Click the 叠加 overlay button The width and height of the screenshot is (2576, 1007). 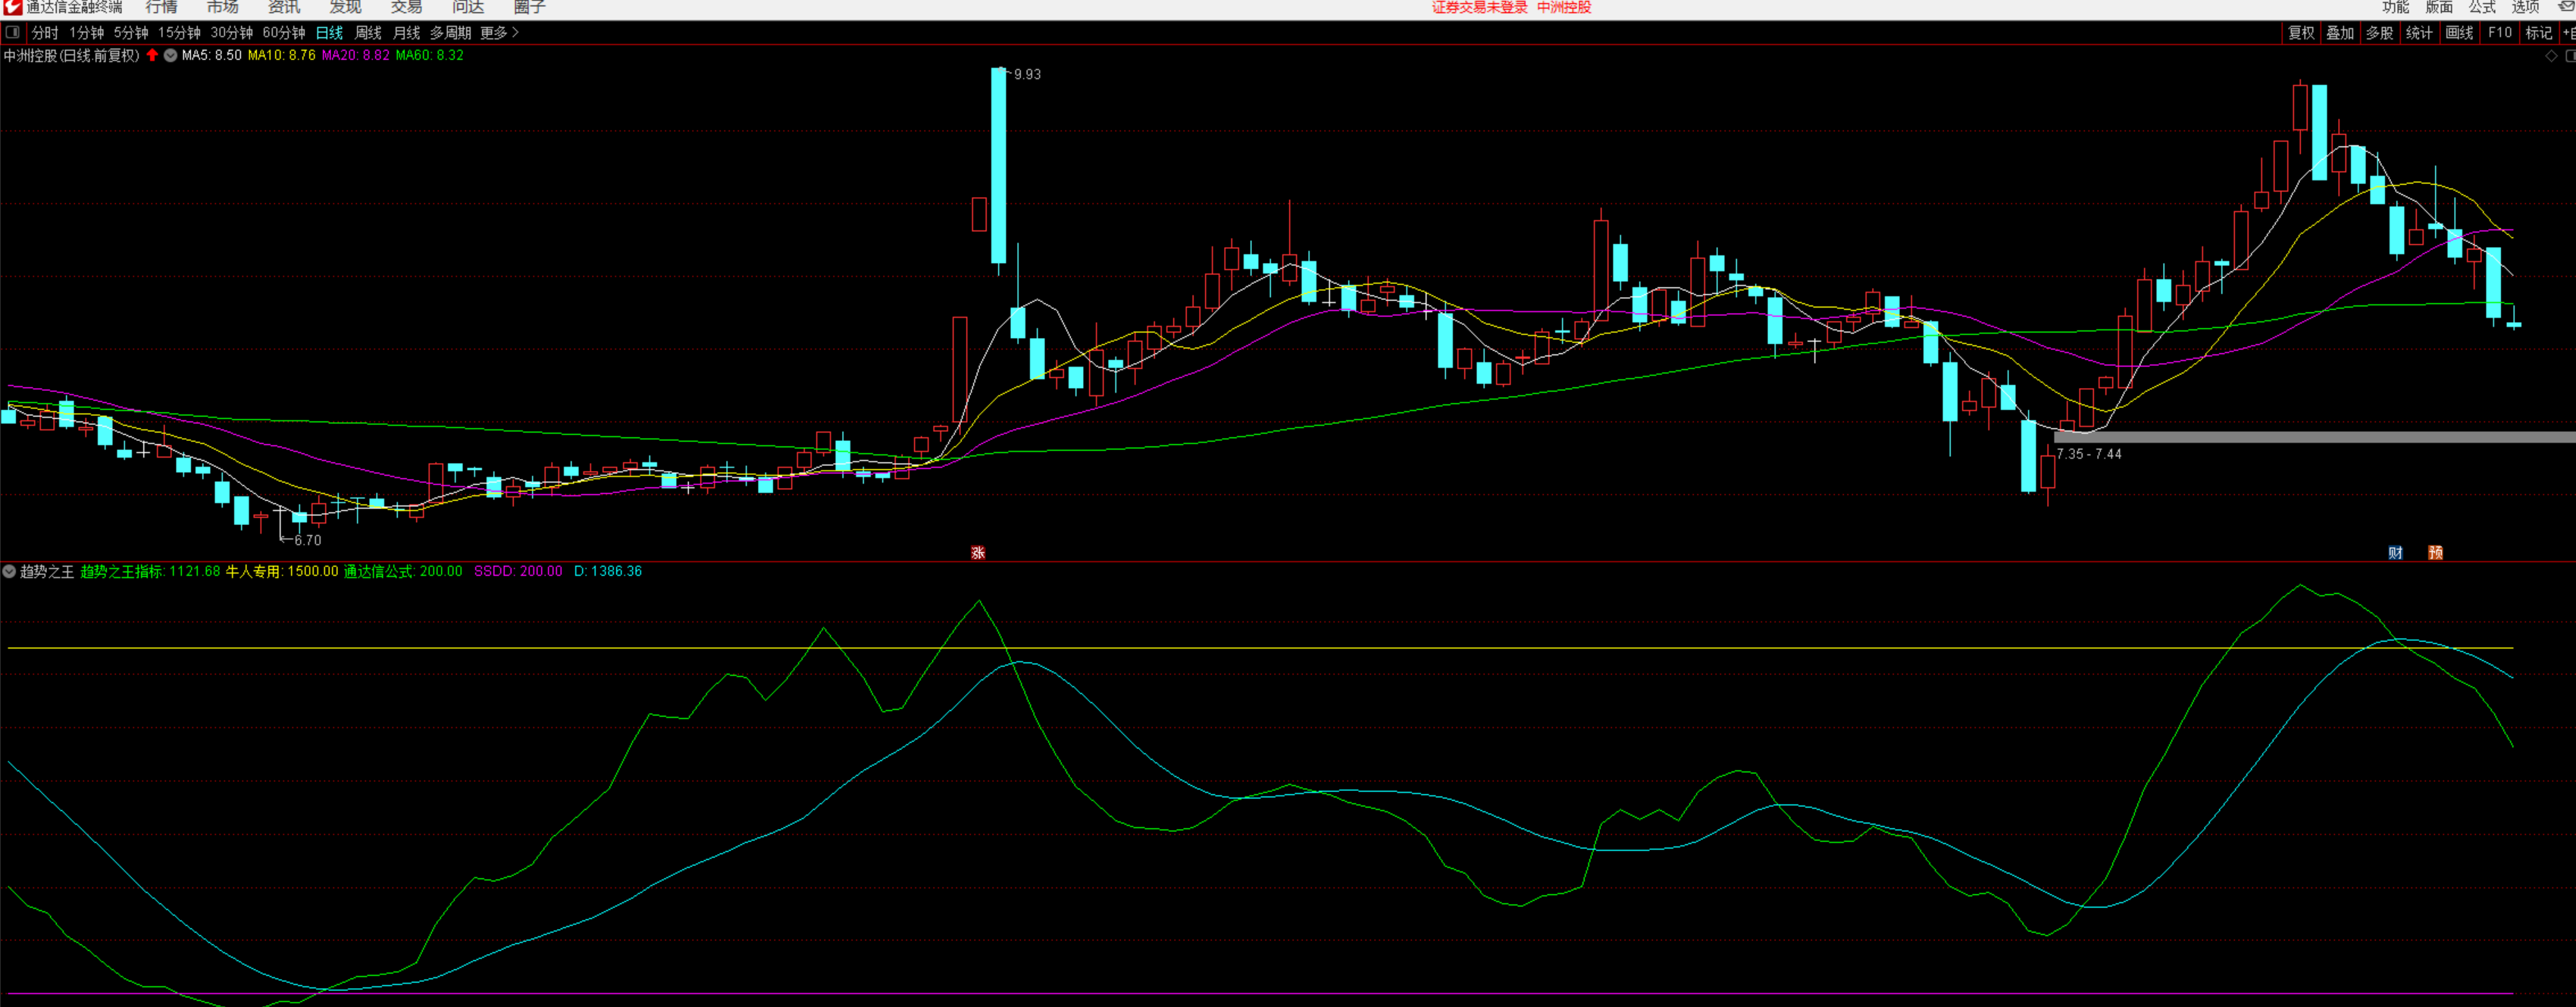2340,33
